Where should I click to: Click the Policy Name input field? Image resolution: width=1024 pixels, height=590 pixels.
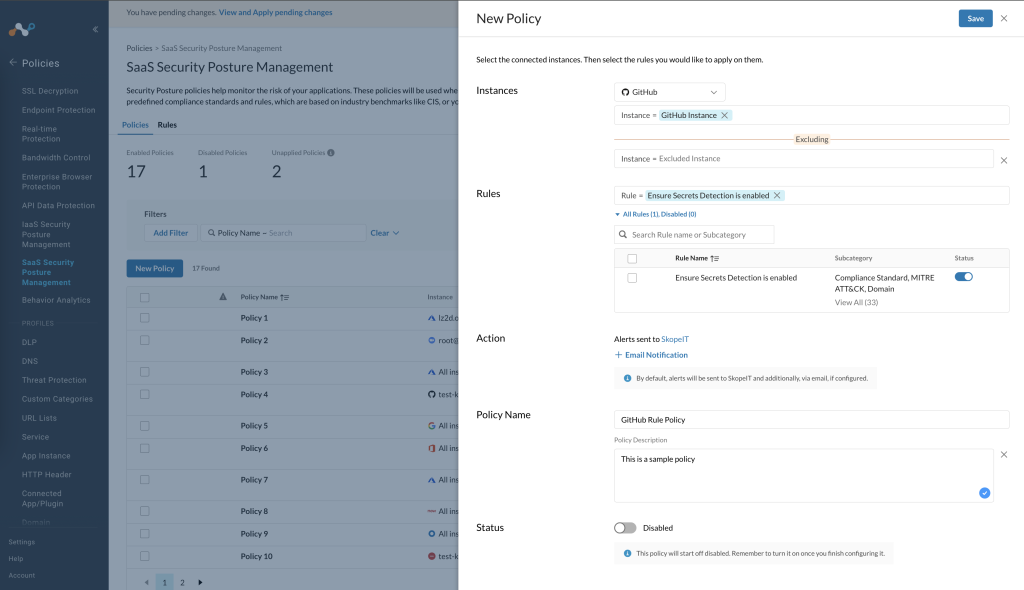(x=812, y=419)
